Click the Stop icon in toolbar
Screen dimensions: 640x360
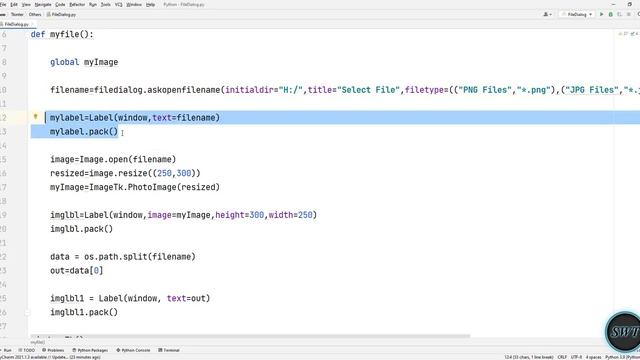629,15
